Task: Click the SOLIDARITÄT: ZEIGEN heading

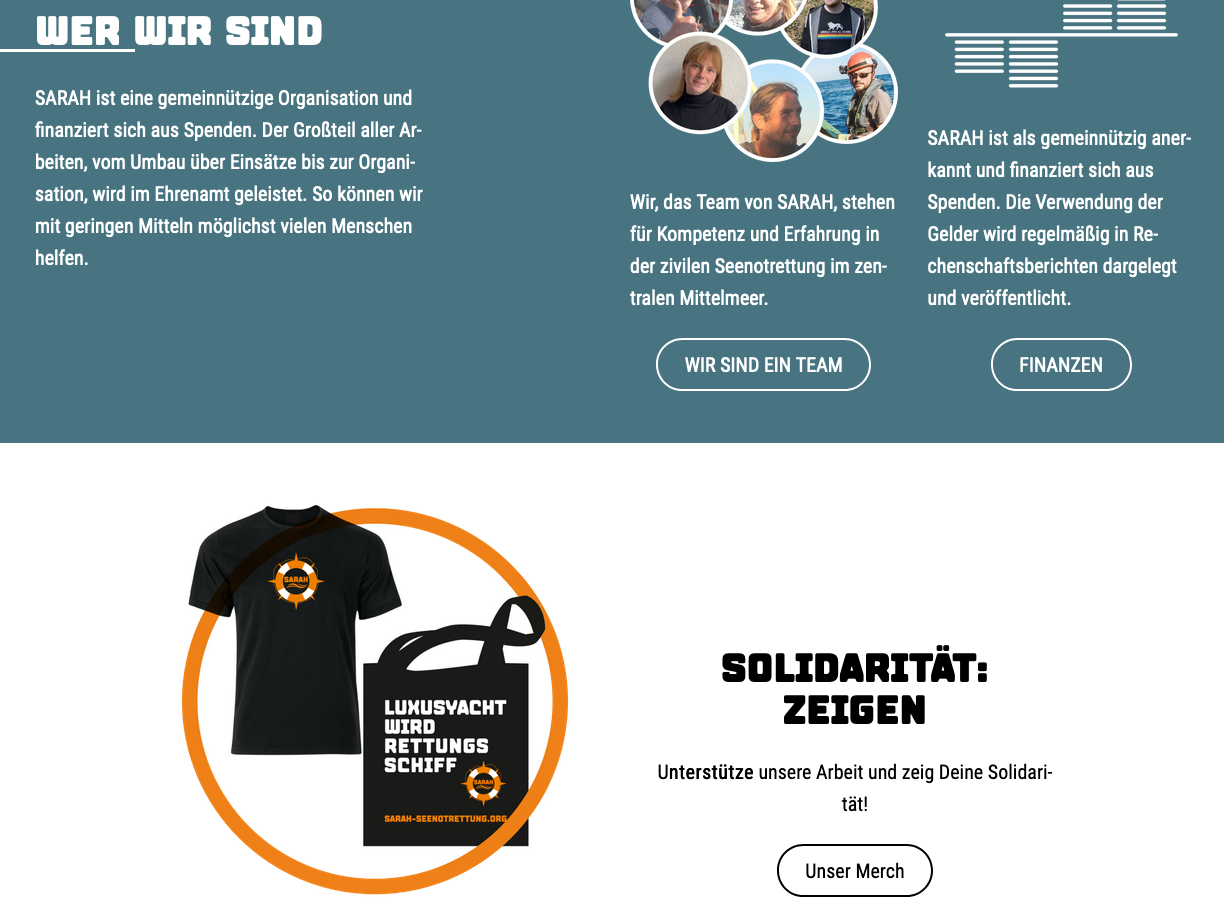Action: pyautogui.click(x=855, y=689)
